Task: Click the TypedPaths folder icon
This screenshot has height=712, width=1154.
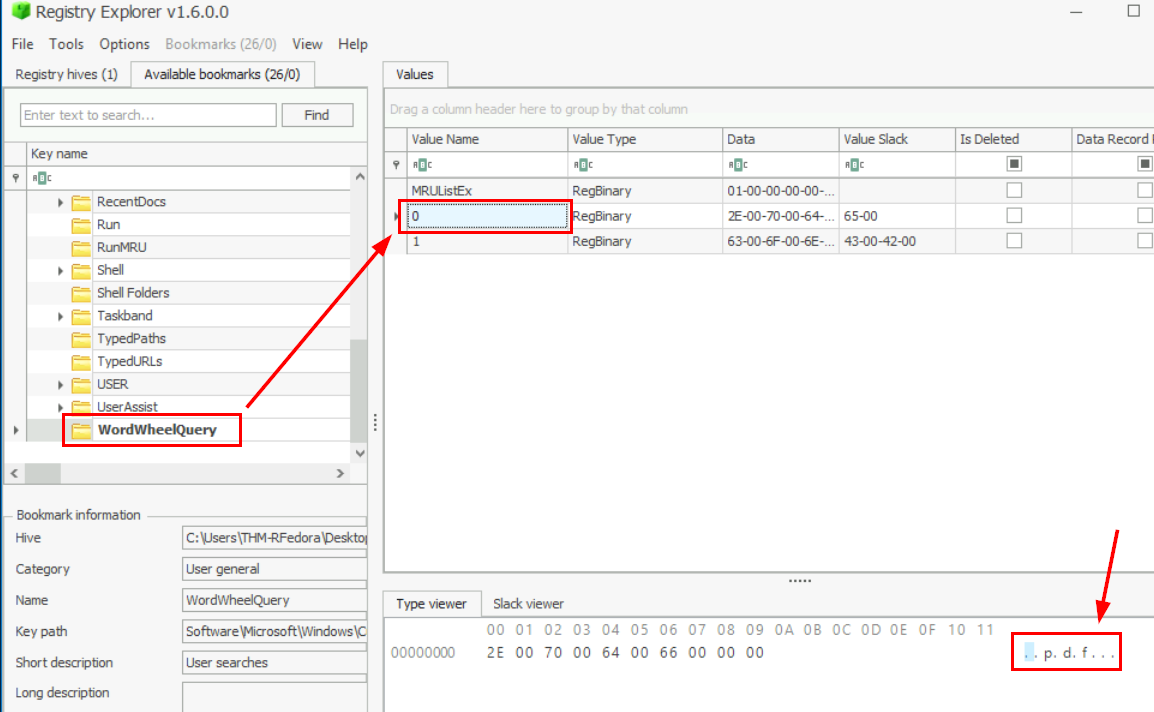Action: [82, 338]
